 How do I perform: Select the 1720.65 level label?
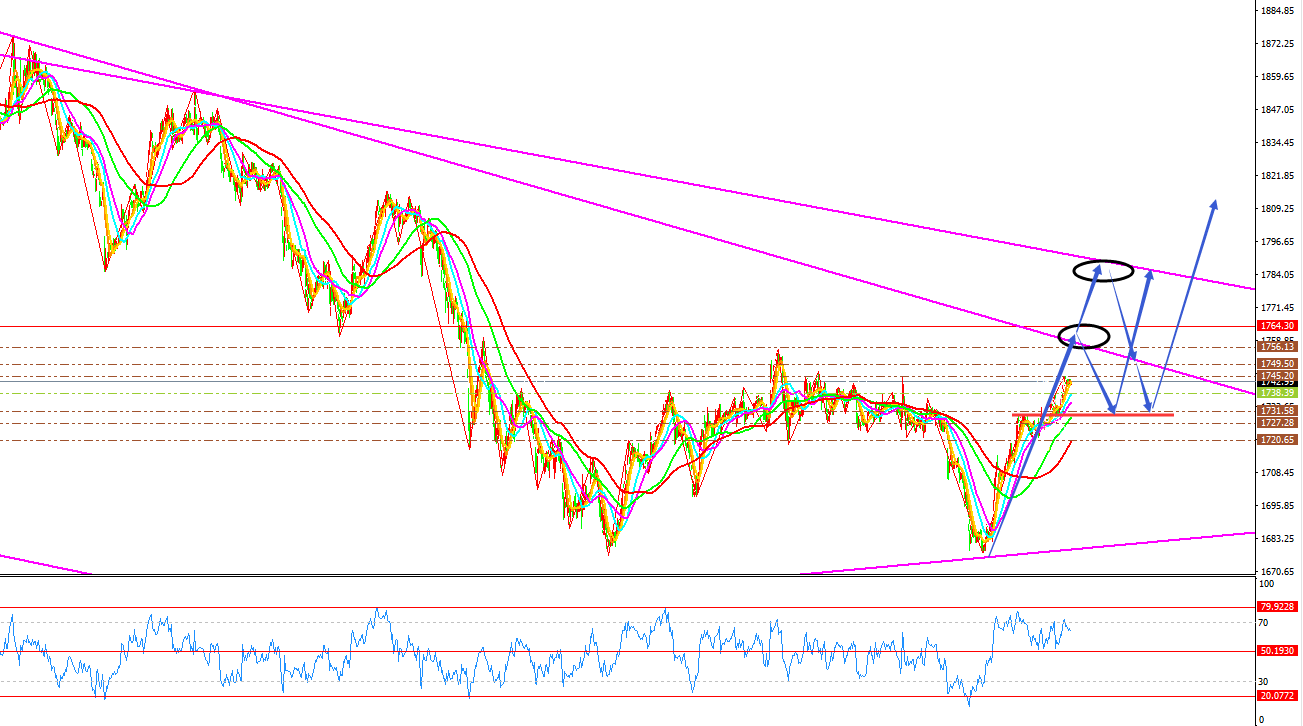[1277, 440]
